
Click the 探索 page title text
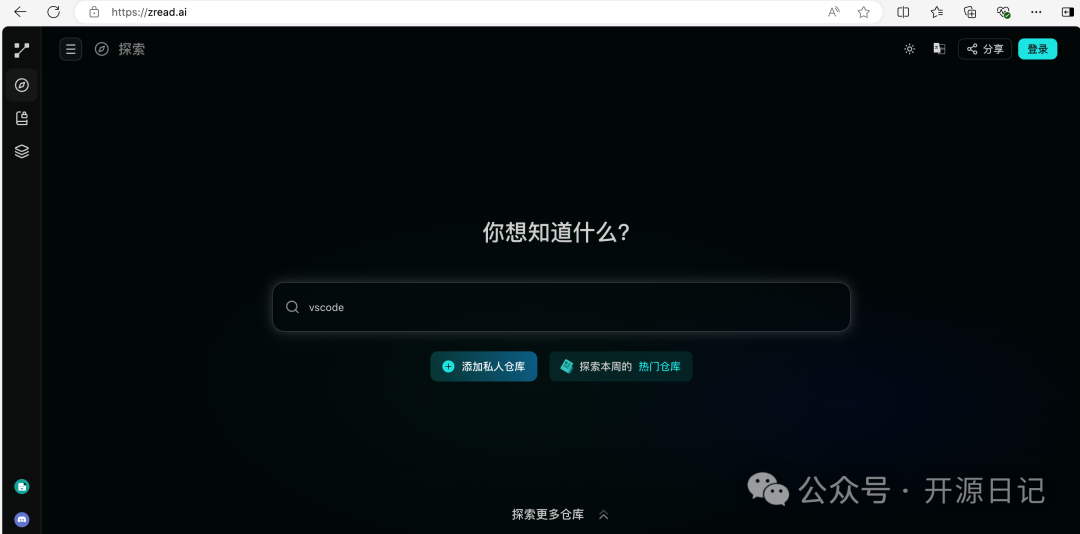[x=132, y=49]
